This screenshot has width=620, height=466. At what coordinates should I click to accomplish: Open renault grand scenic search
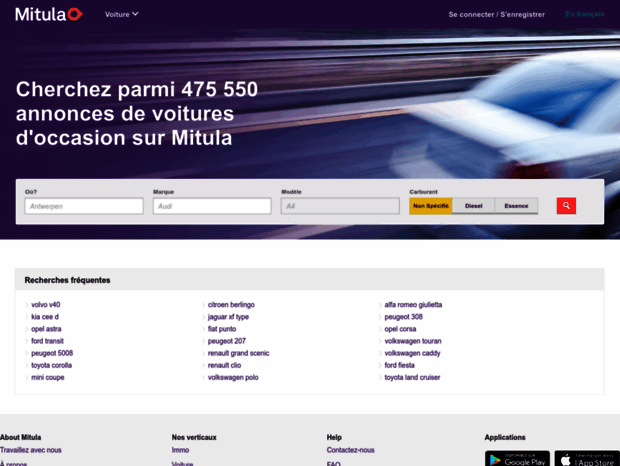tap(238, 353)
